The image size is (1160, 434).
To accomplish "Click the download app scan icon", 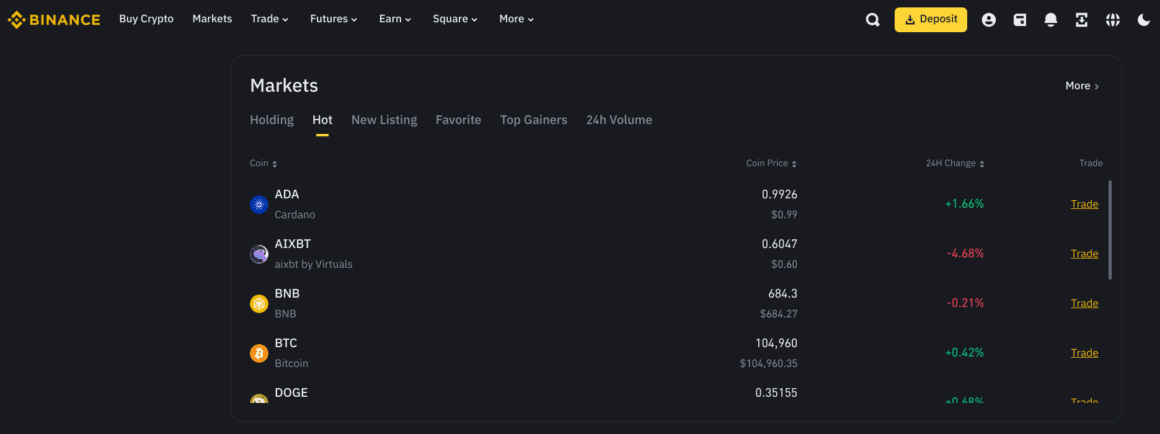I will [1082, 20].
